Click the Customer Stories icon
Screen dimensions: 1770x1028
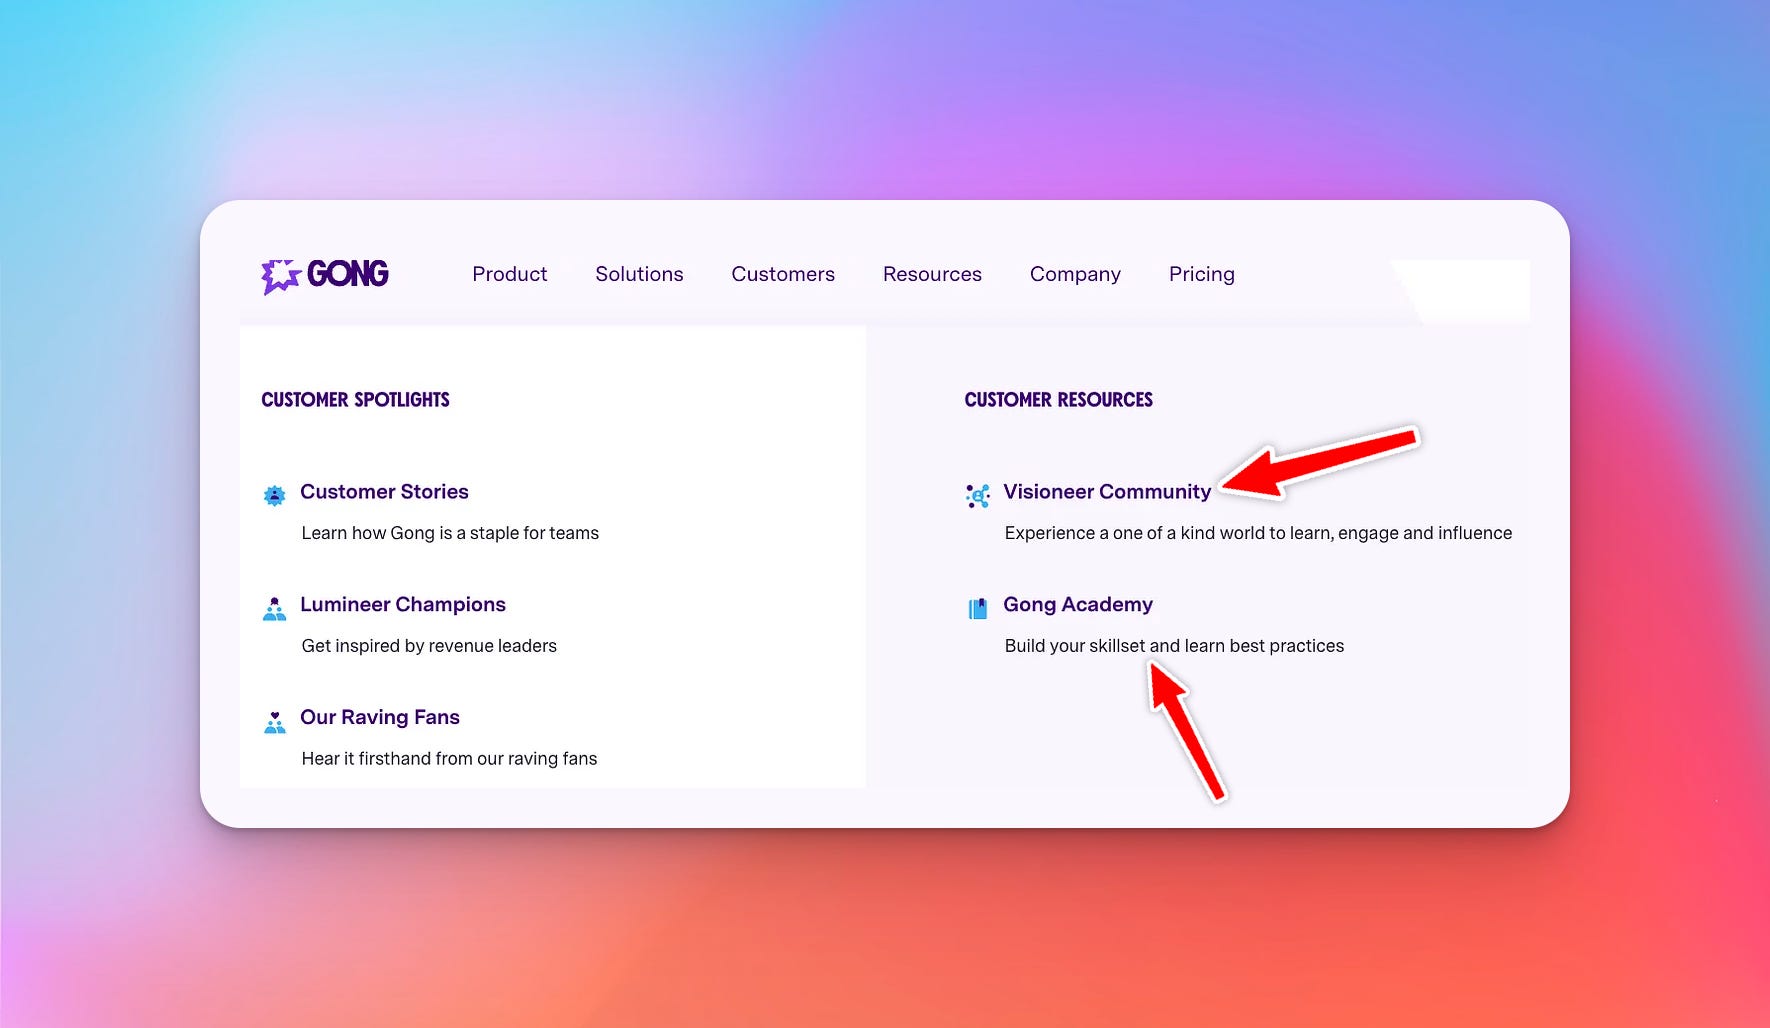pos(274,495)
